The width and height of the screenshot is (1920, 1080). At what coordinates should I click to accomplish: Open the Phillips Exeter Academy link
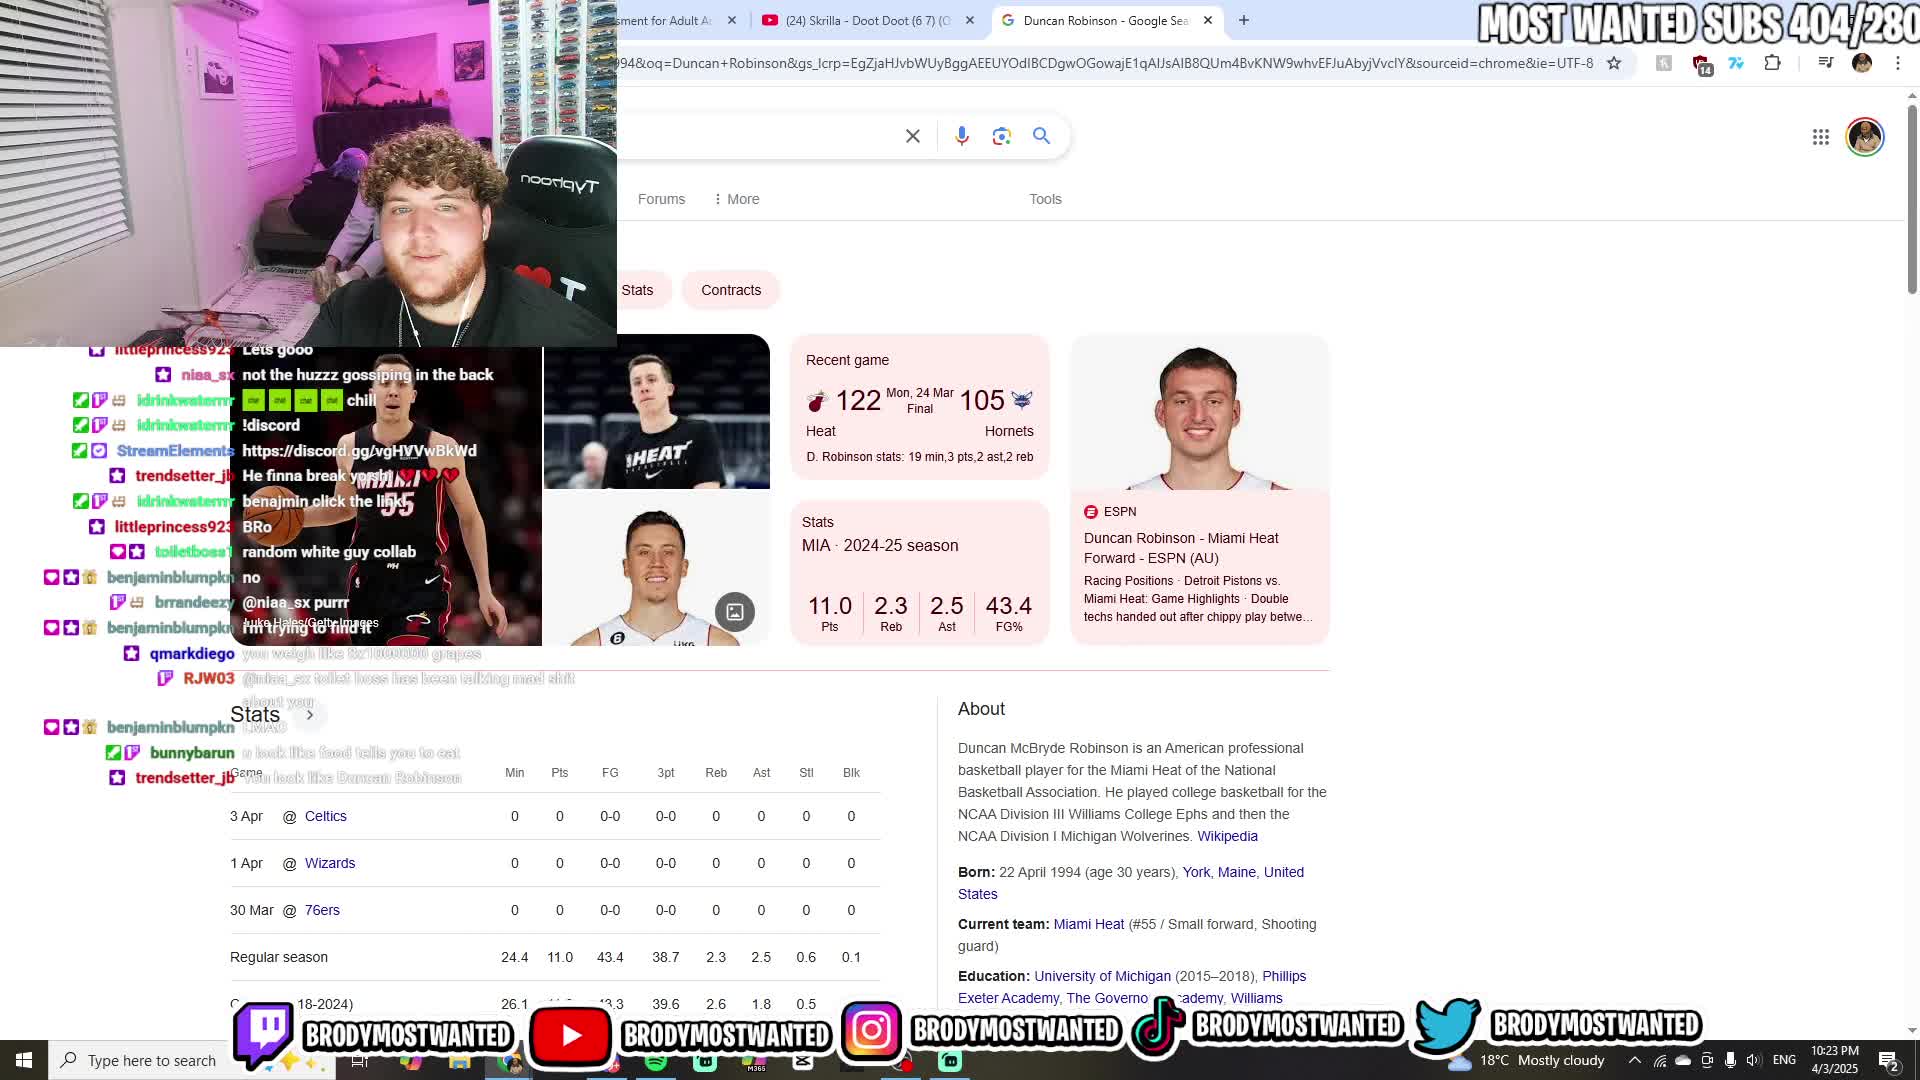1132,987
